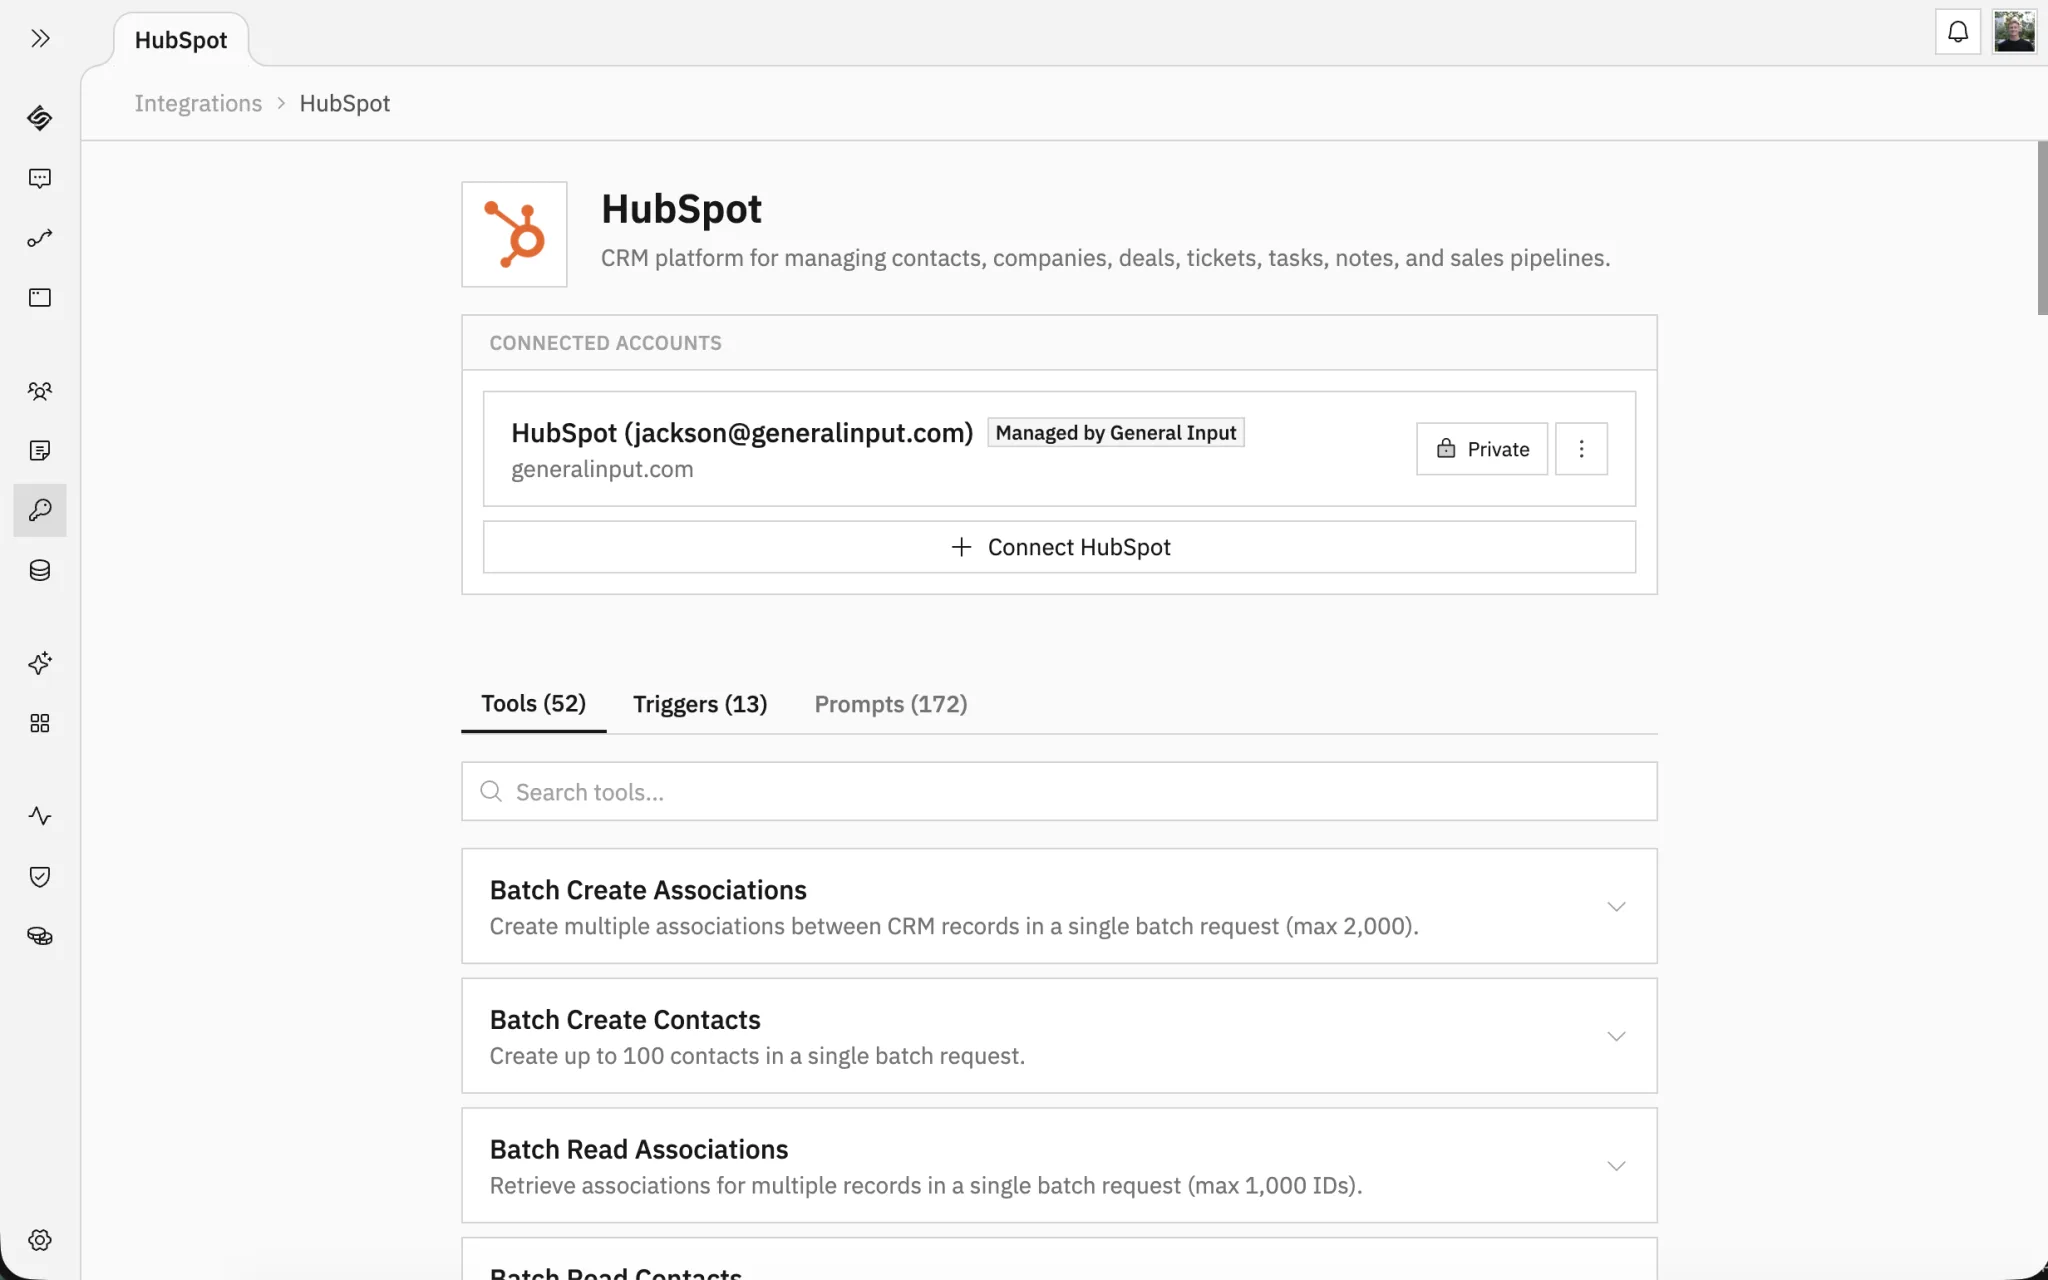Switch to Triggers (13) tab

pos(700,704)
